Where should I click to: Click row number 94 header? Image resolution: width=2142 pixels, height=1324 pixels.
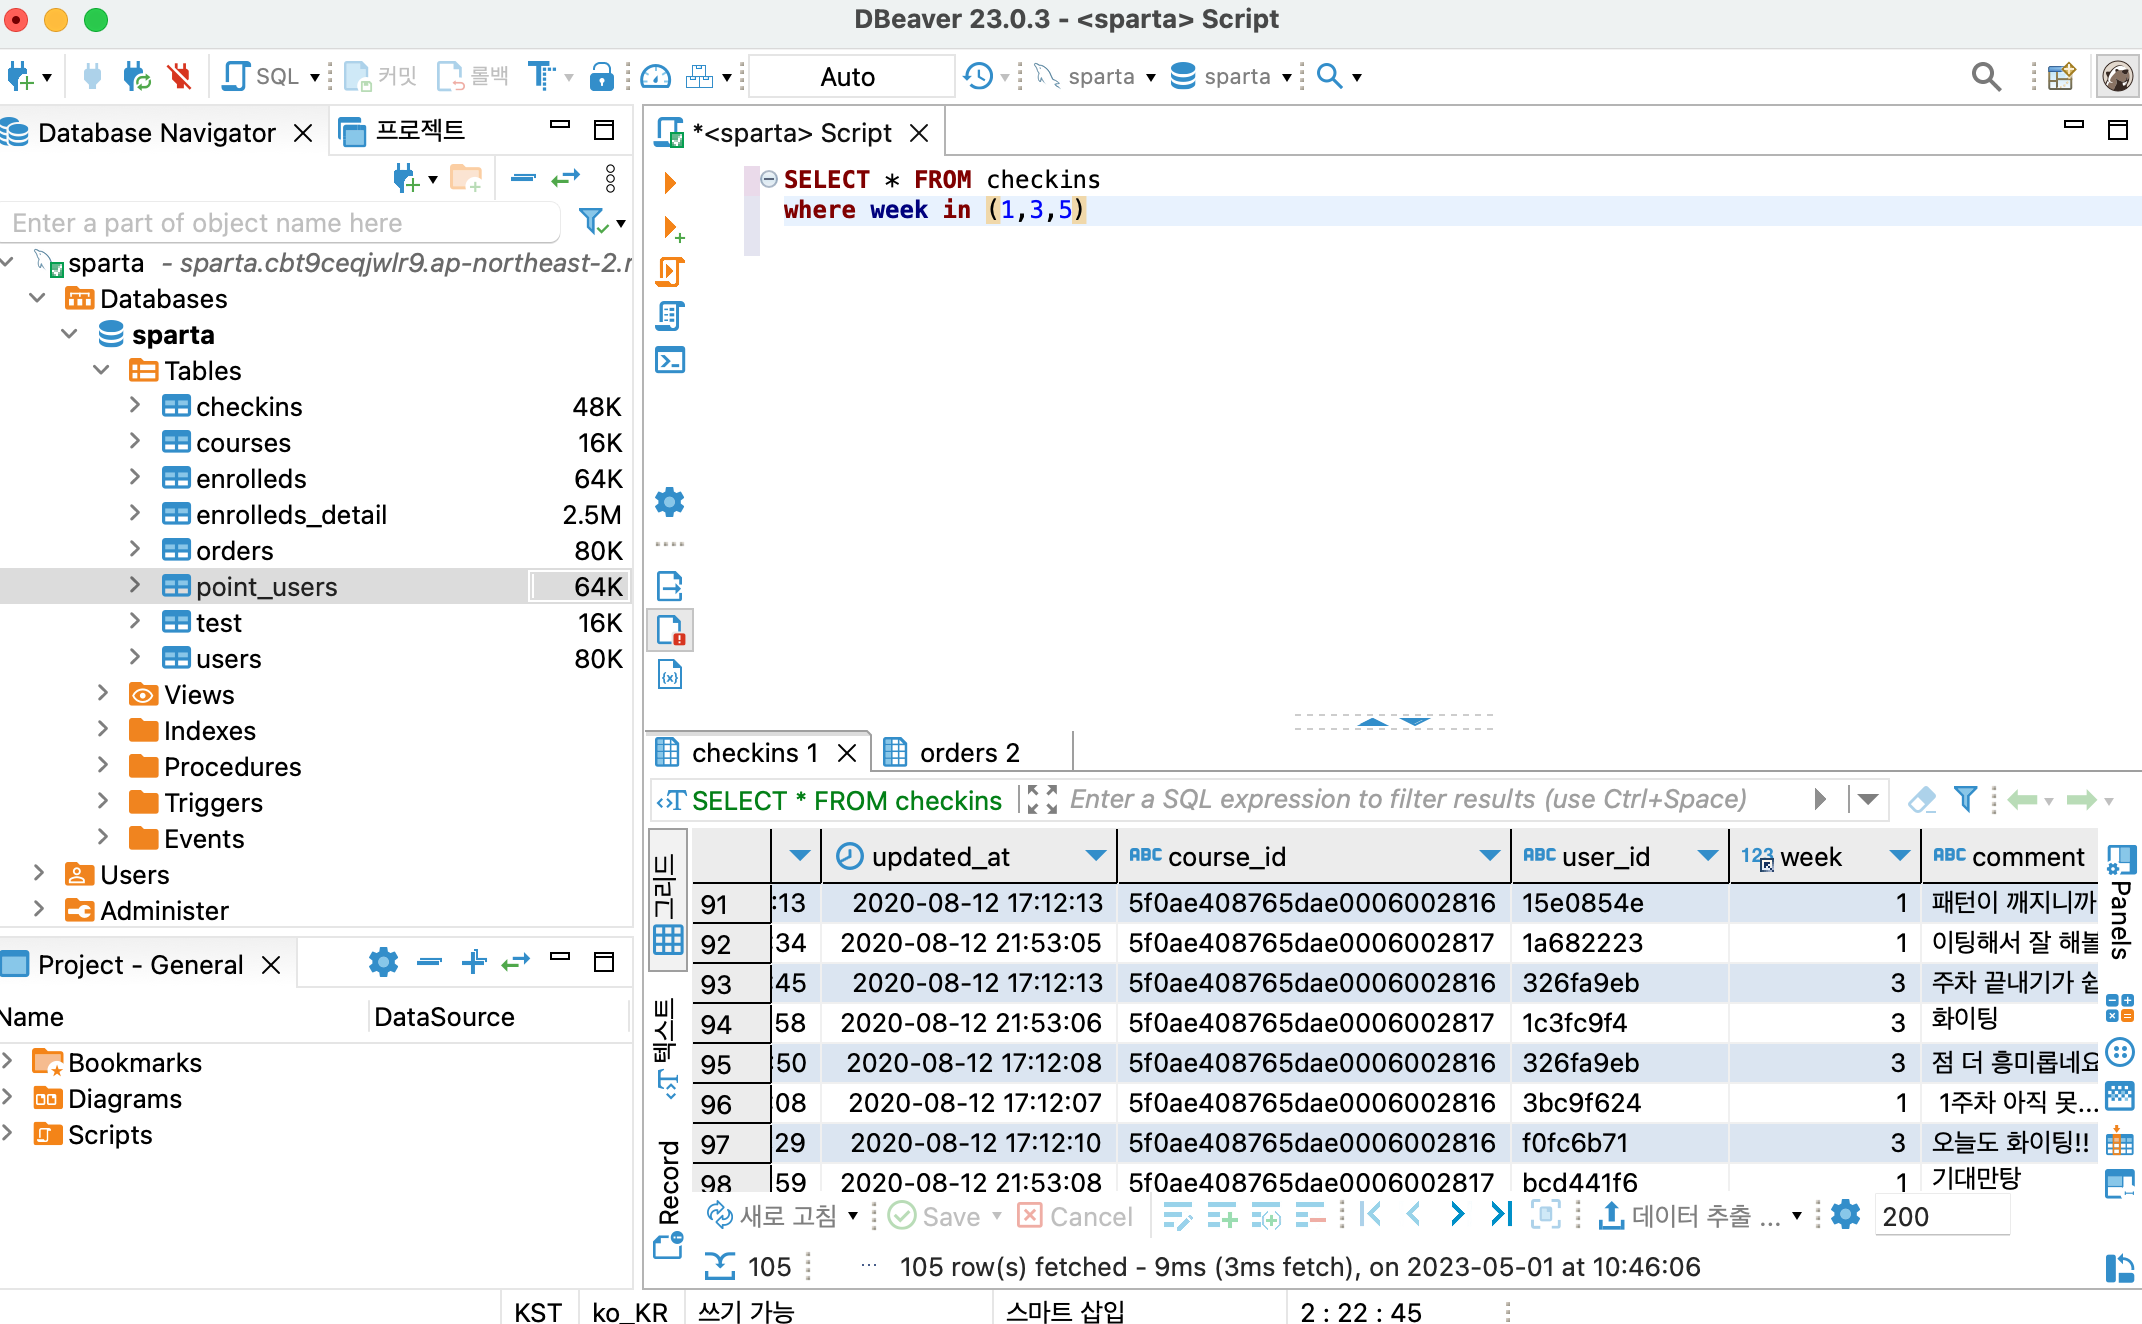coord(732,1024)
